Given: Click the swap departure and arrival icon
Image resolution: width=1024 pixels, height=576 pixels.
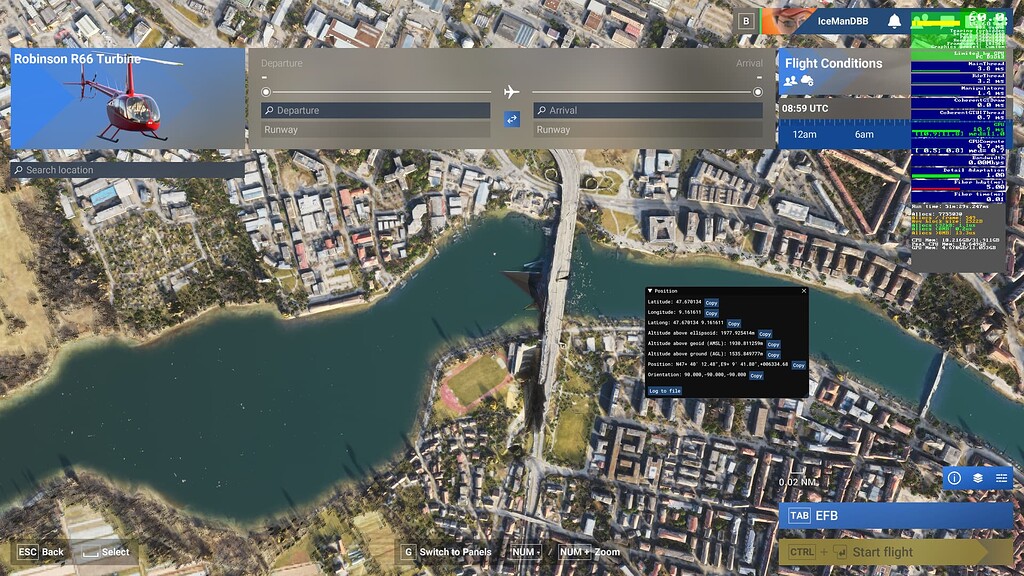Looking at the screenshot, I should [x=511, y=119].
